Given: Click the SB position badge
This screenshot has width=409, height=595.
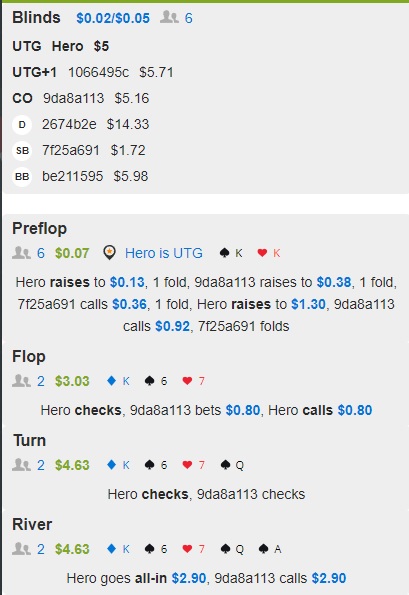Looking at the screenshot, I should (x=22, y=151).
